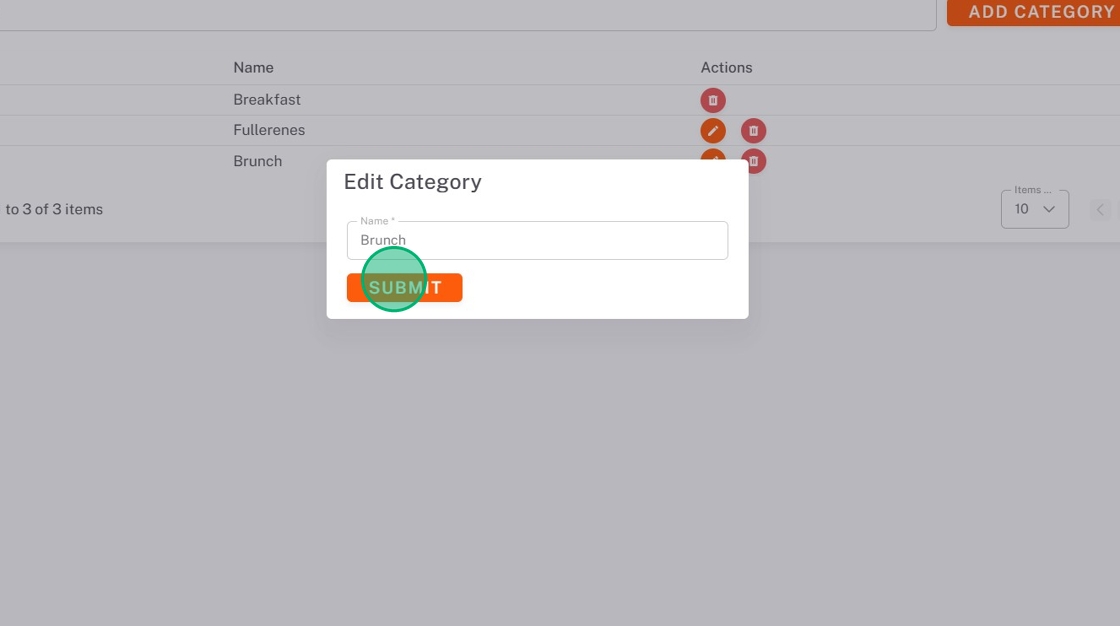This screenshot has height=626, width=1120.
Task: Delete the Breakfast category via trash icon
Action: [x=713, y=100]
